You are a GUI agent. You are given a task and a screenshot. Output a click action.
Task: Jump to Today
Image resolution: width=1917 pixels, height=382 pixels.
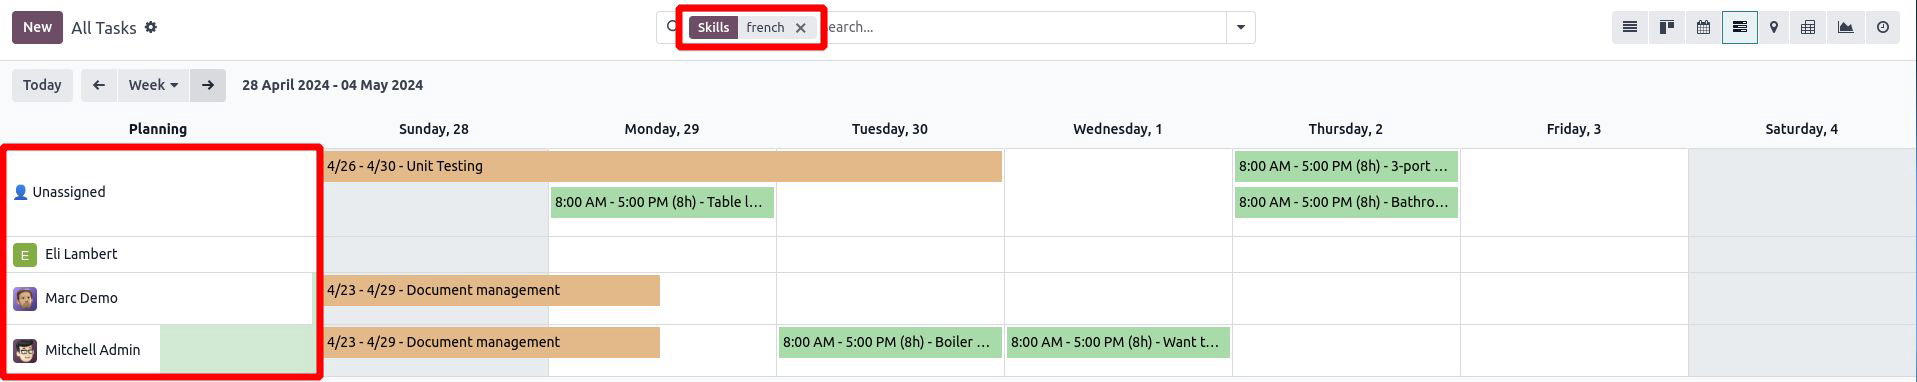(42, 85)
